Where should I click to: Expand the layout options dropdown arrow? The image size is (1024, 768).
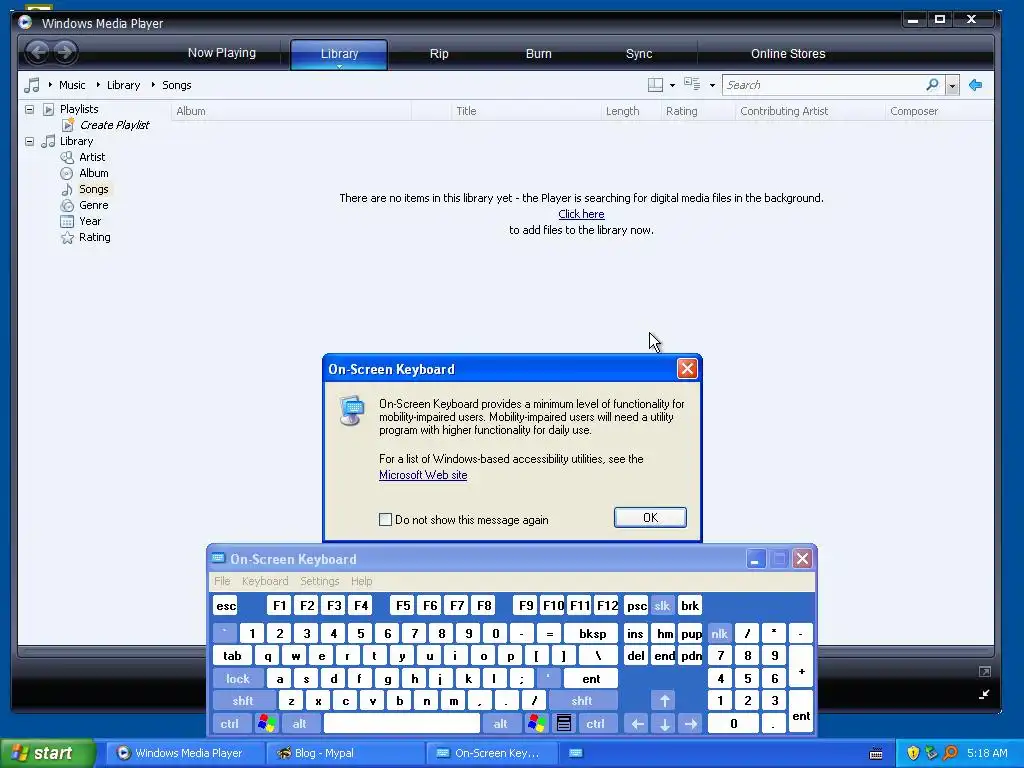pos(673,86)
